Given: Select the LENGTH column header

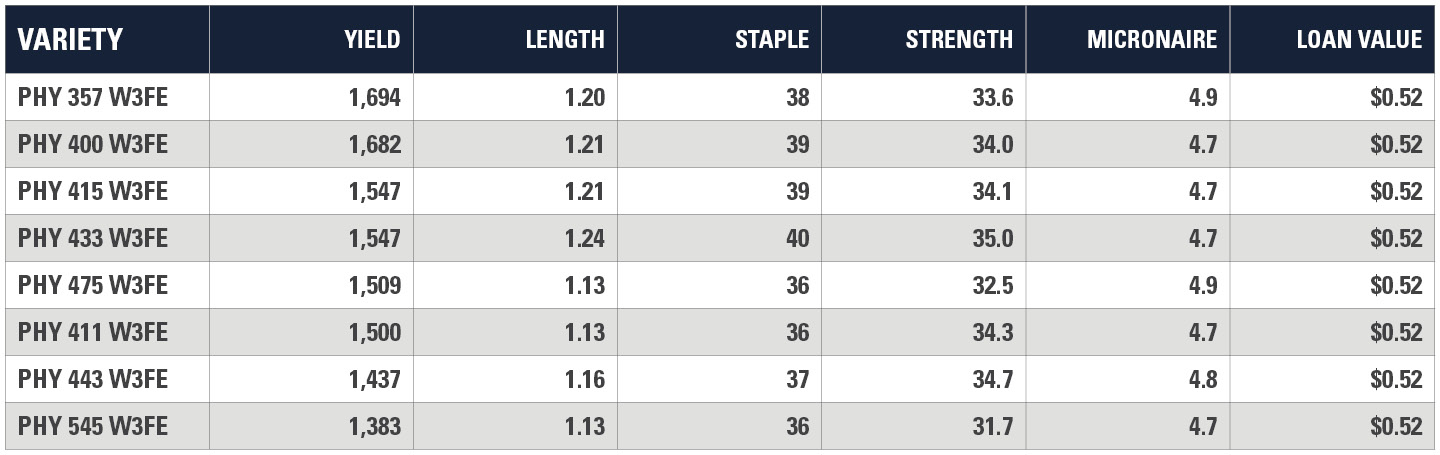Looking at the screenshot, I should (x=565, y=40).
